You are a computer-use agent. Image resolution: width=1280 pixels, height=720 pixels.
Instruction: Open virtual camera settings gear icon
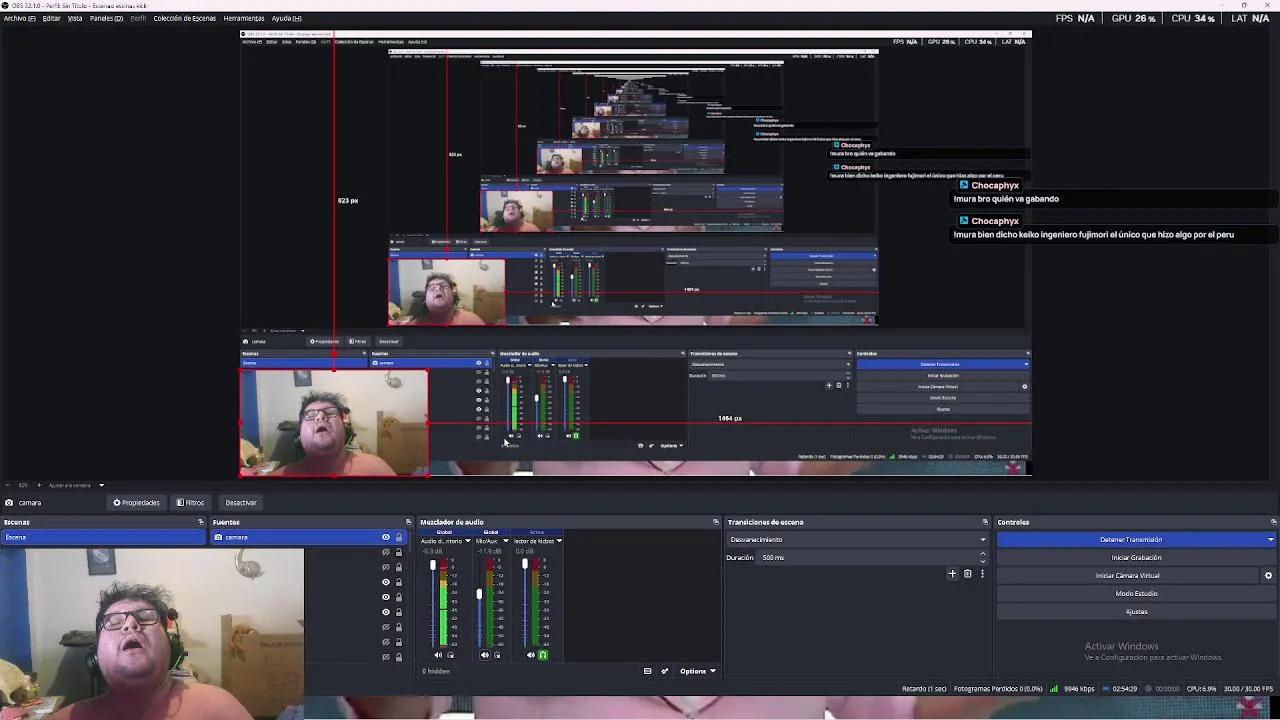pyautogui.click(x=1268, y=575)
